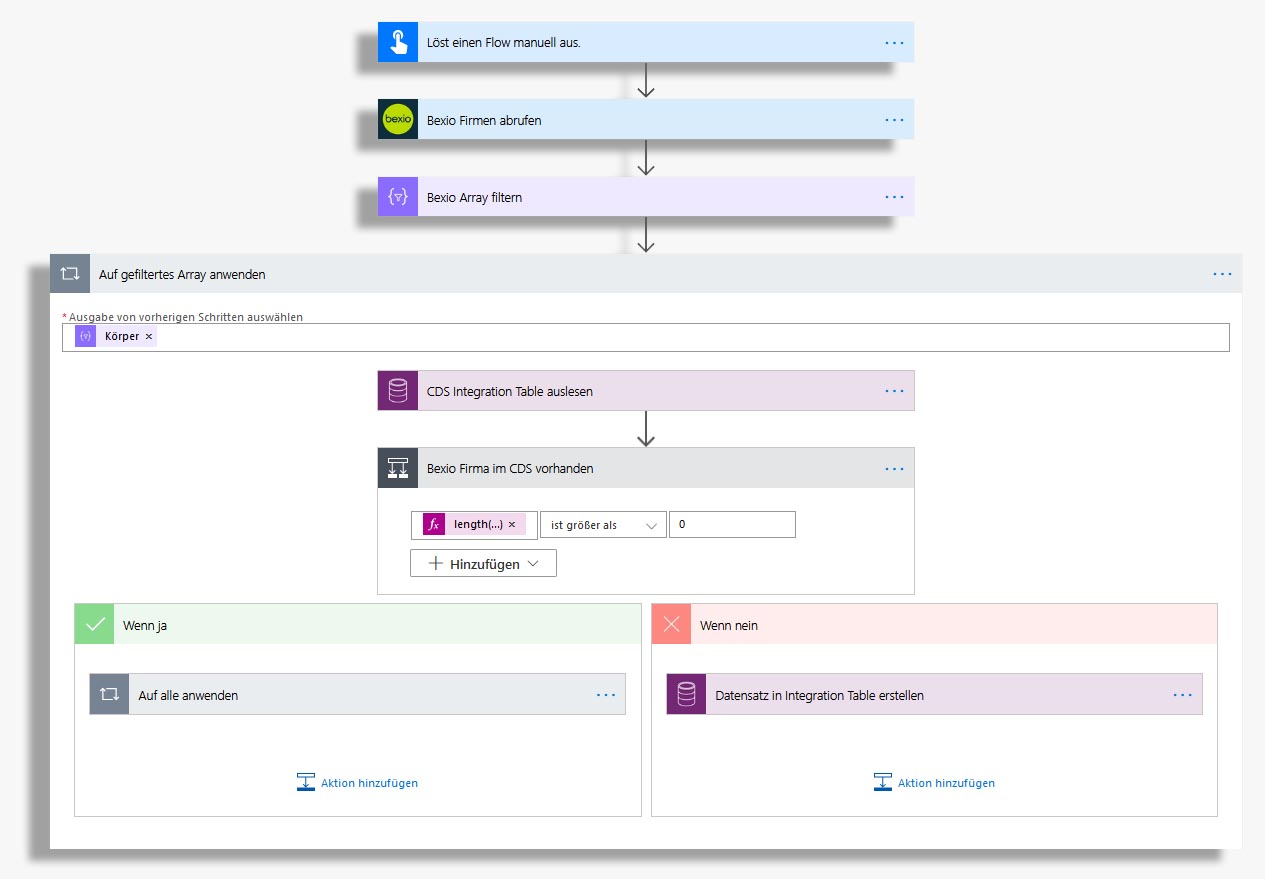
Task: Open the ellipsis menu of 'Bexio Array filtern'
Action: tap(894, 197)
